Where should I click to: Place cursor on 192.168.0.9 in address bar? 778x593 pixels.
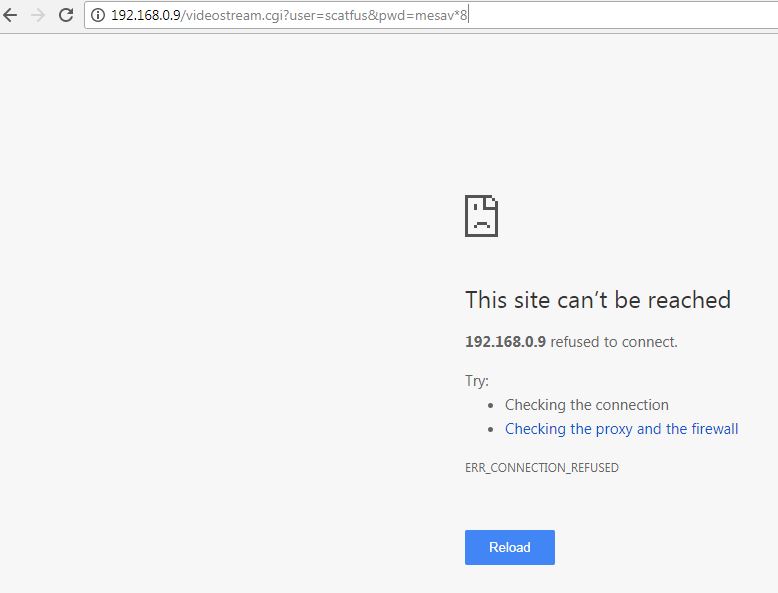[x=145, y=15]
